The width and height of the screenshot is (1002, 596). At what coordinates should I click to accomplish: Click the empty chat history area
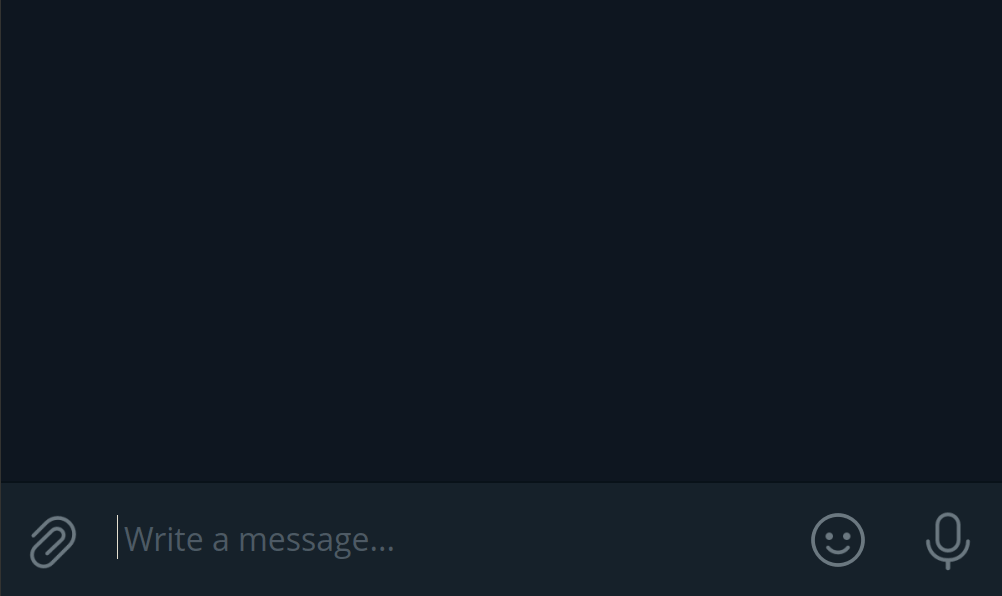coord(501,241)
